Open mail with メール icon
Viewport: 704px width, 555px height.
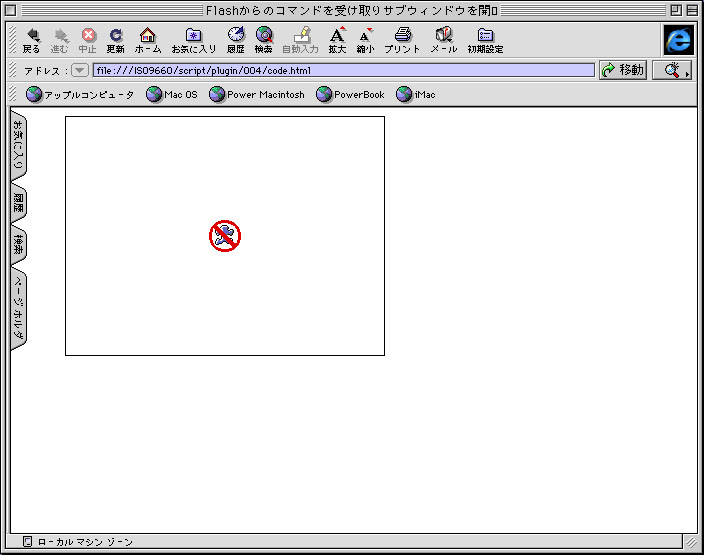pos(444,40)
